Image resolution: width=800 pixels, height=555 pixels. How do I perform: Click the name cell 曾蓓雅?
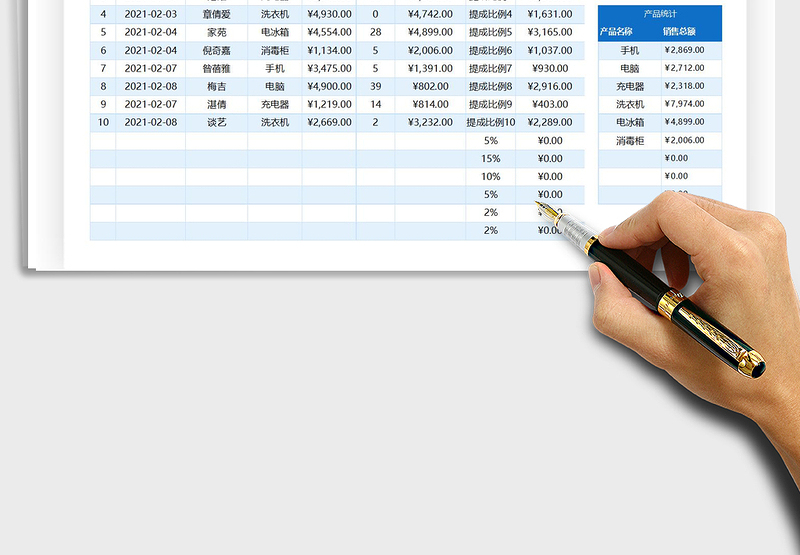[x=216, y=68]
